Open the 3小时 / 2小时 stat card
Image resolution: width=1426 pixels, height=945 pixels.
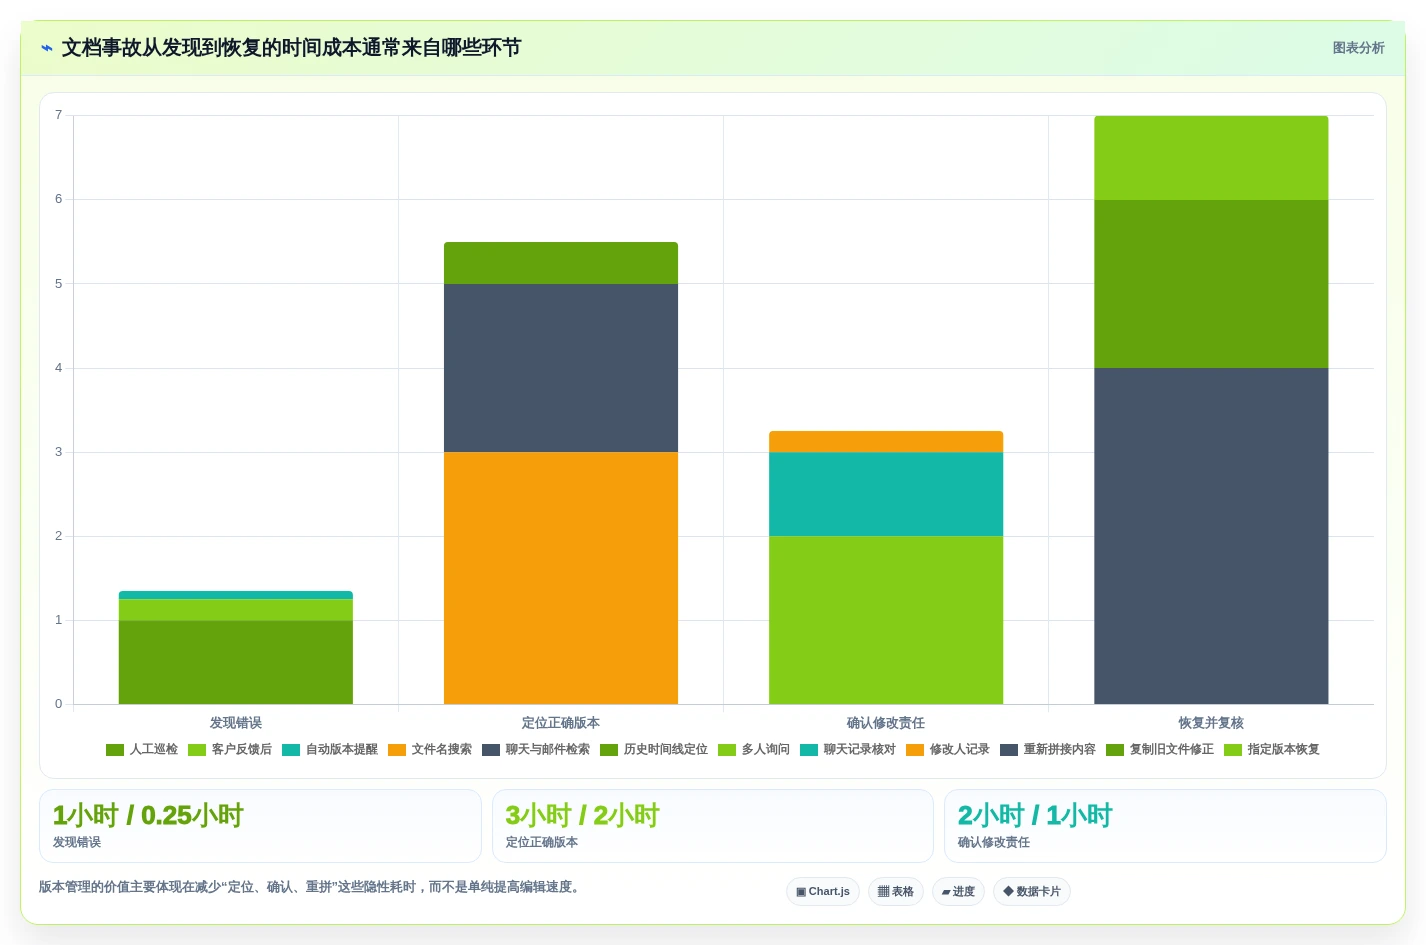tap(713, 826)
